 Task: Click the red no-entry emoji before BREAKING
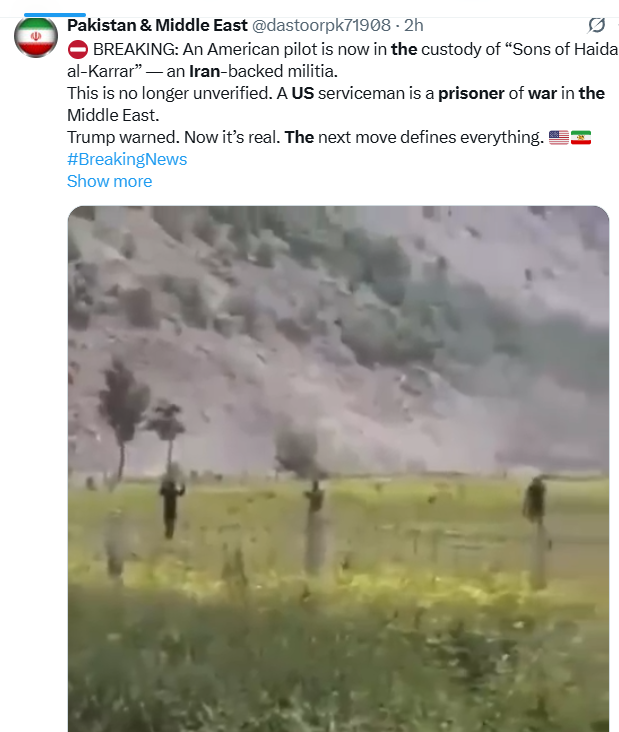(77, 49)
